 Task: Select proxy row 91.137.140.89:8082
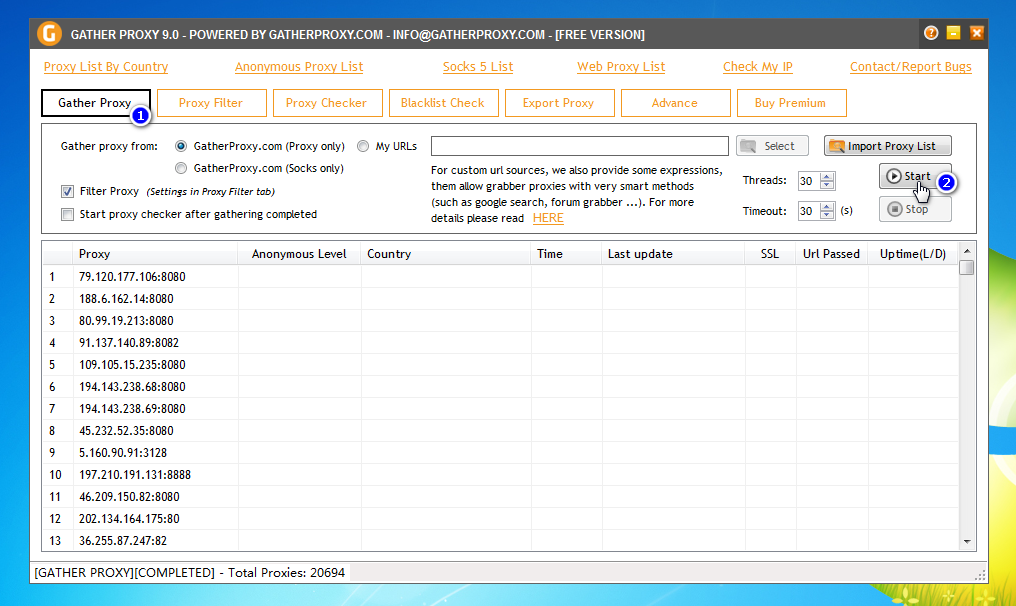[500, 343]
